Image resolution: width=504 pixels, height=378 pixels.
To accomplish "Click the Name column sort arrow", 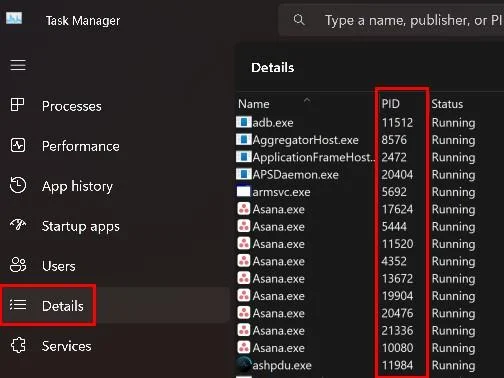I will [x=307, y=99].
